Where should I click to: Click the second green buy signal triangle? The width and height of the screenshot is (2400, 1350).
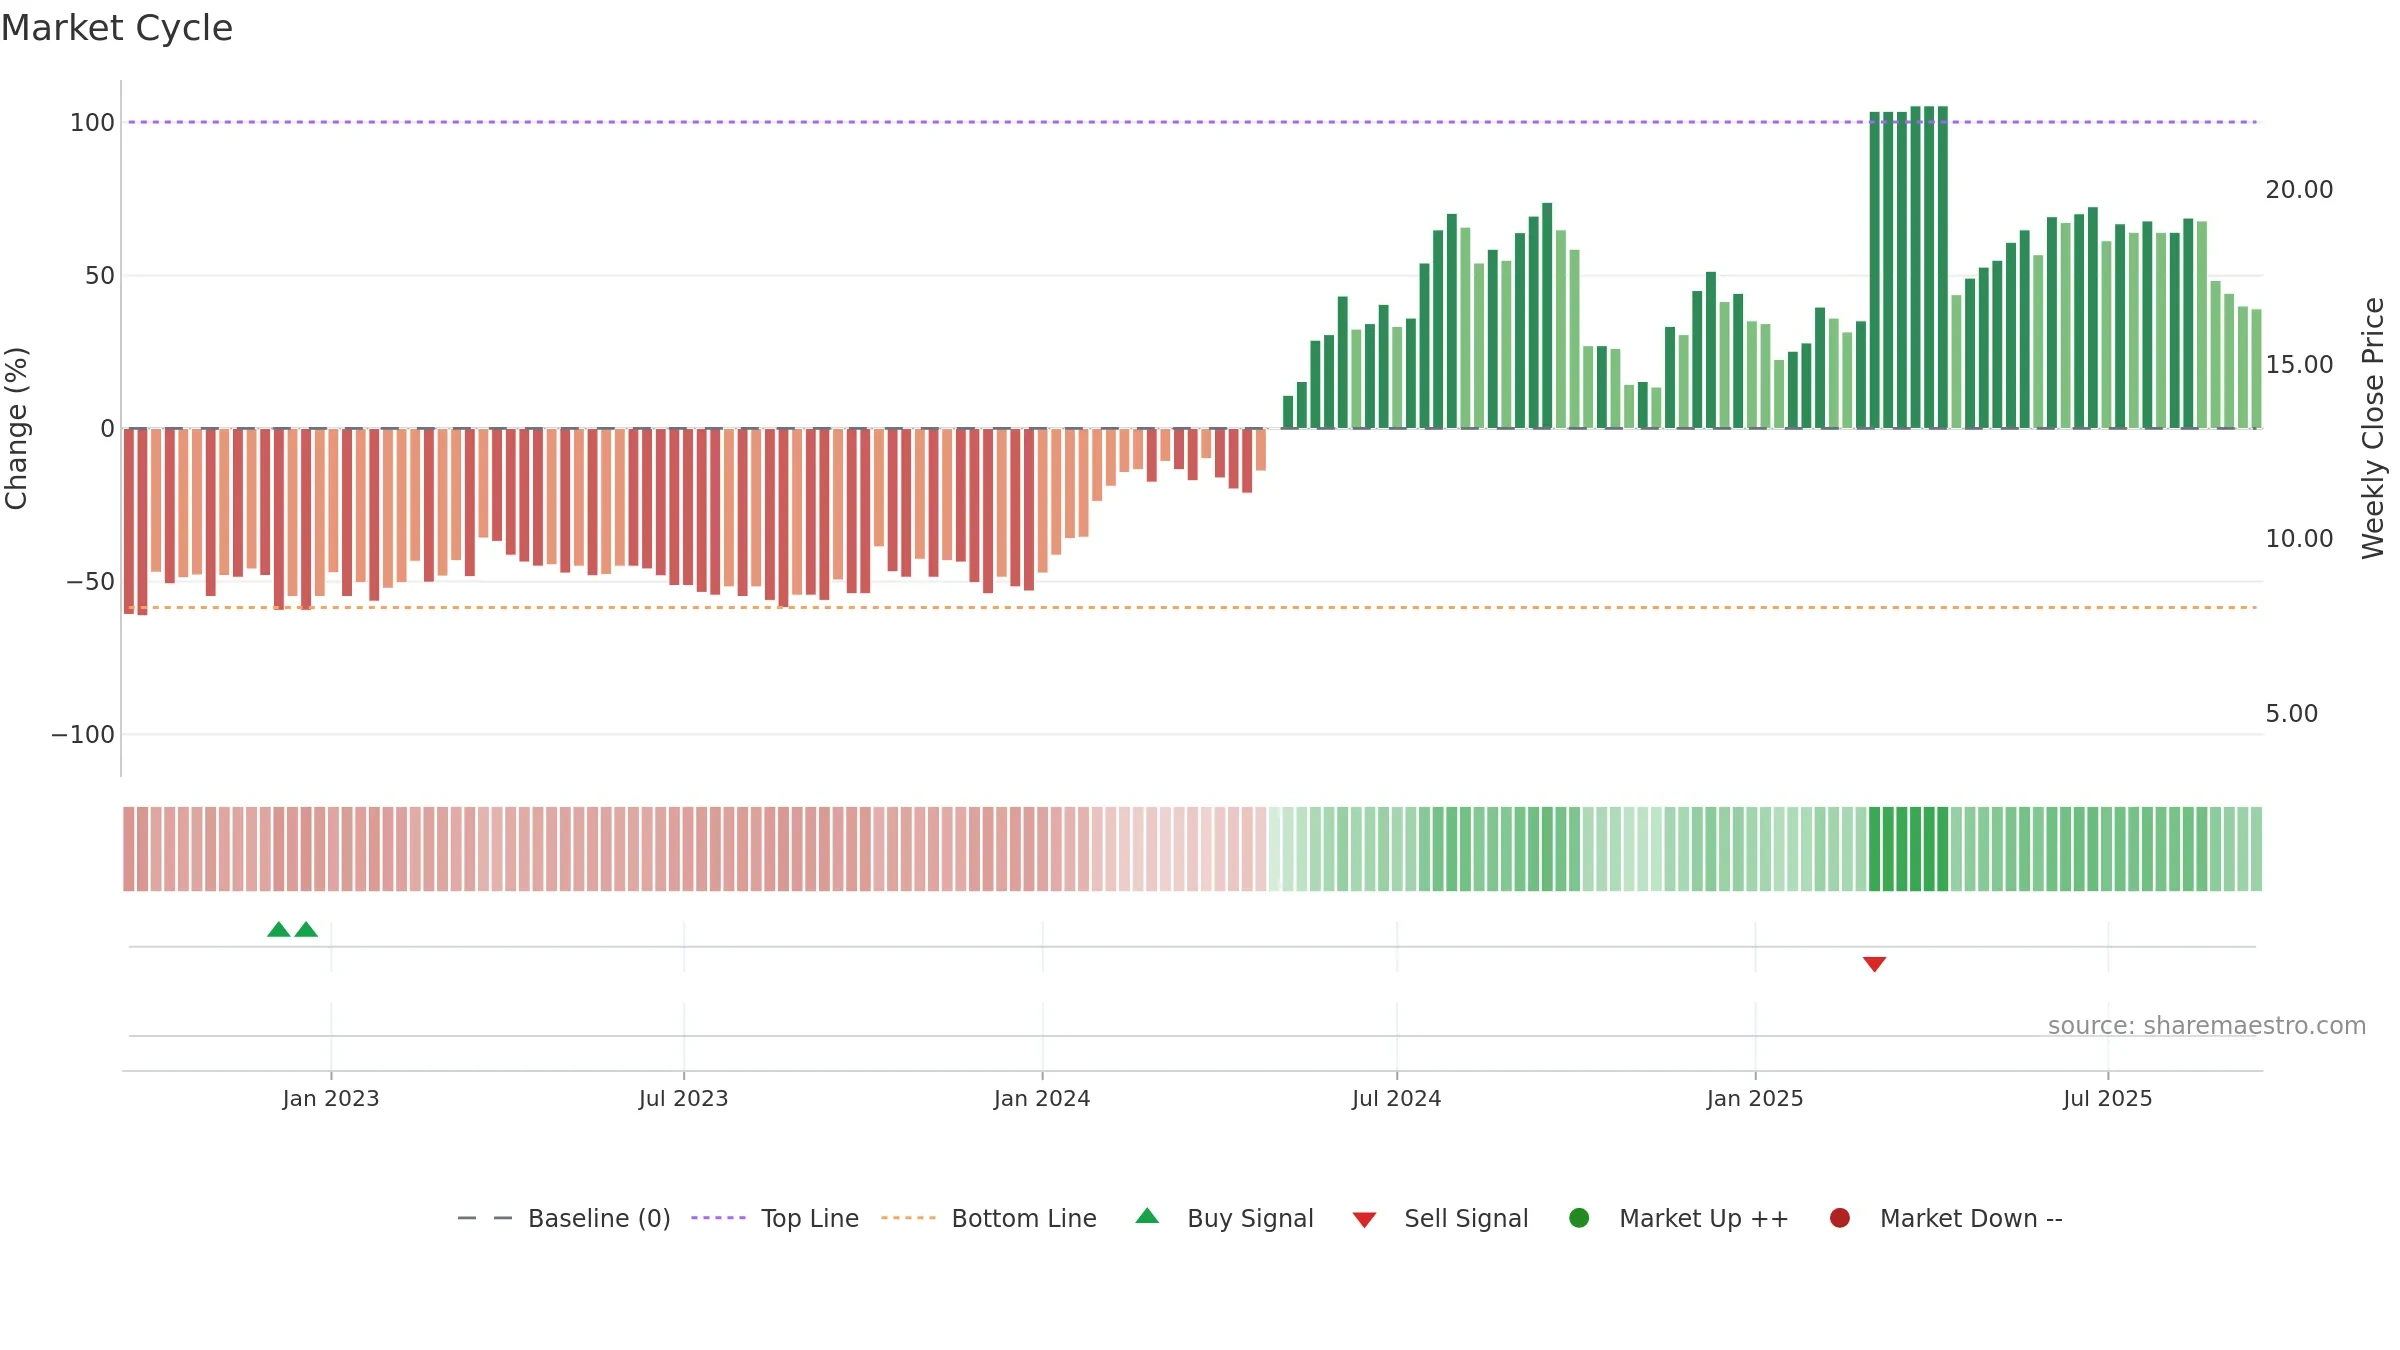pyautogui.click(x=306, y=929)
